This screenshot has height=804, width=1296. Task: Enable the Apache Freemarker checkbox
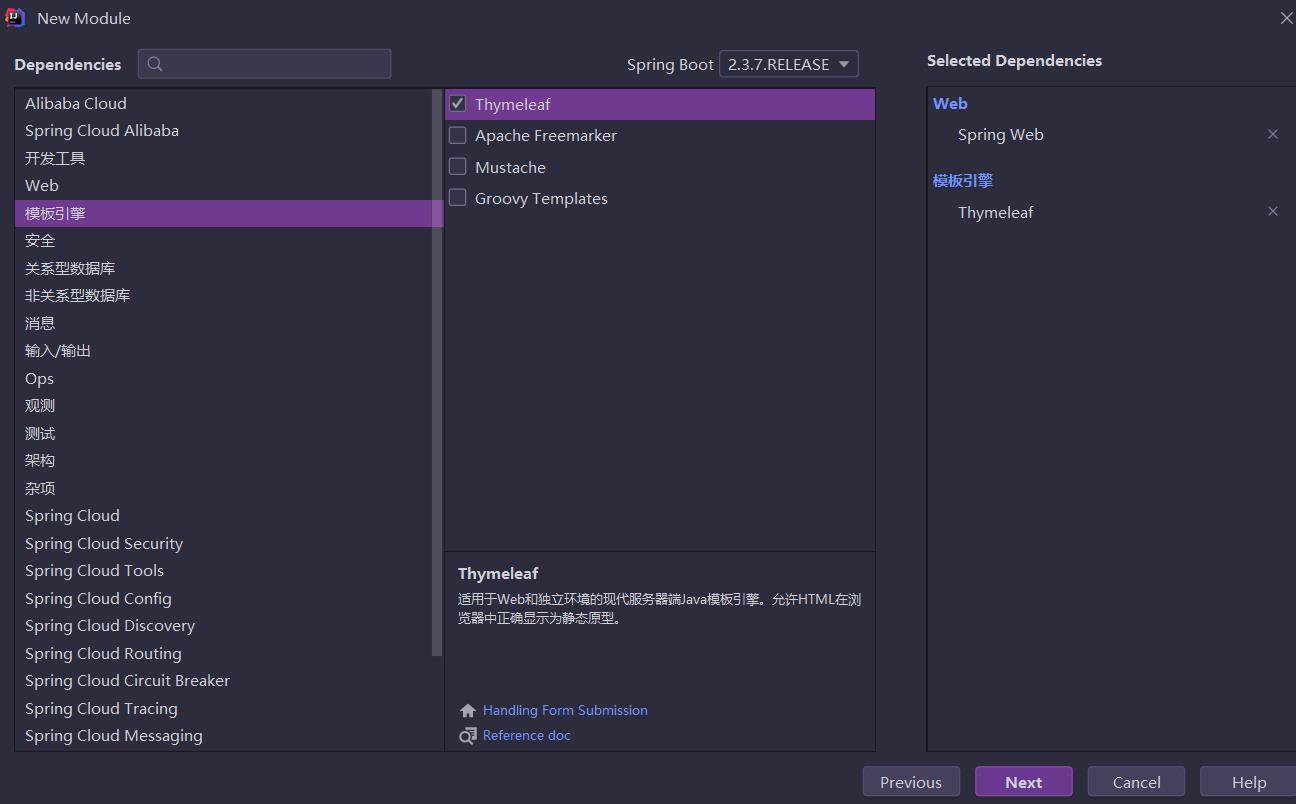(x=458, y=135)
